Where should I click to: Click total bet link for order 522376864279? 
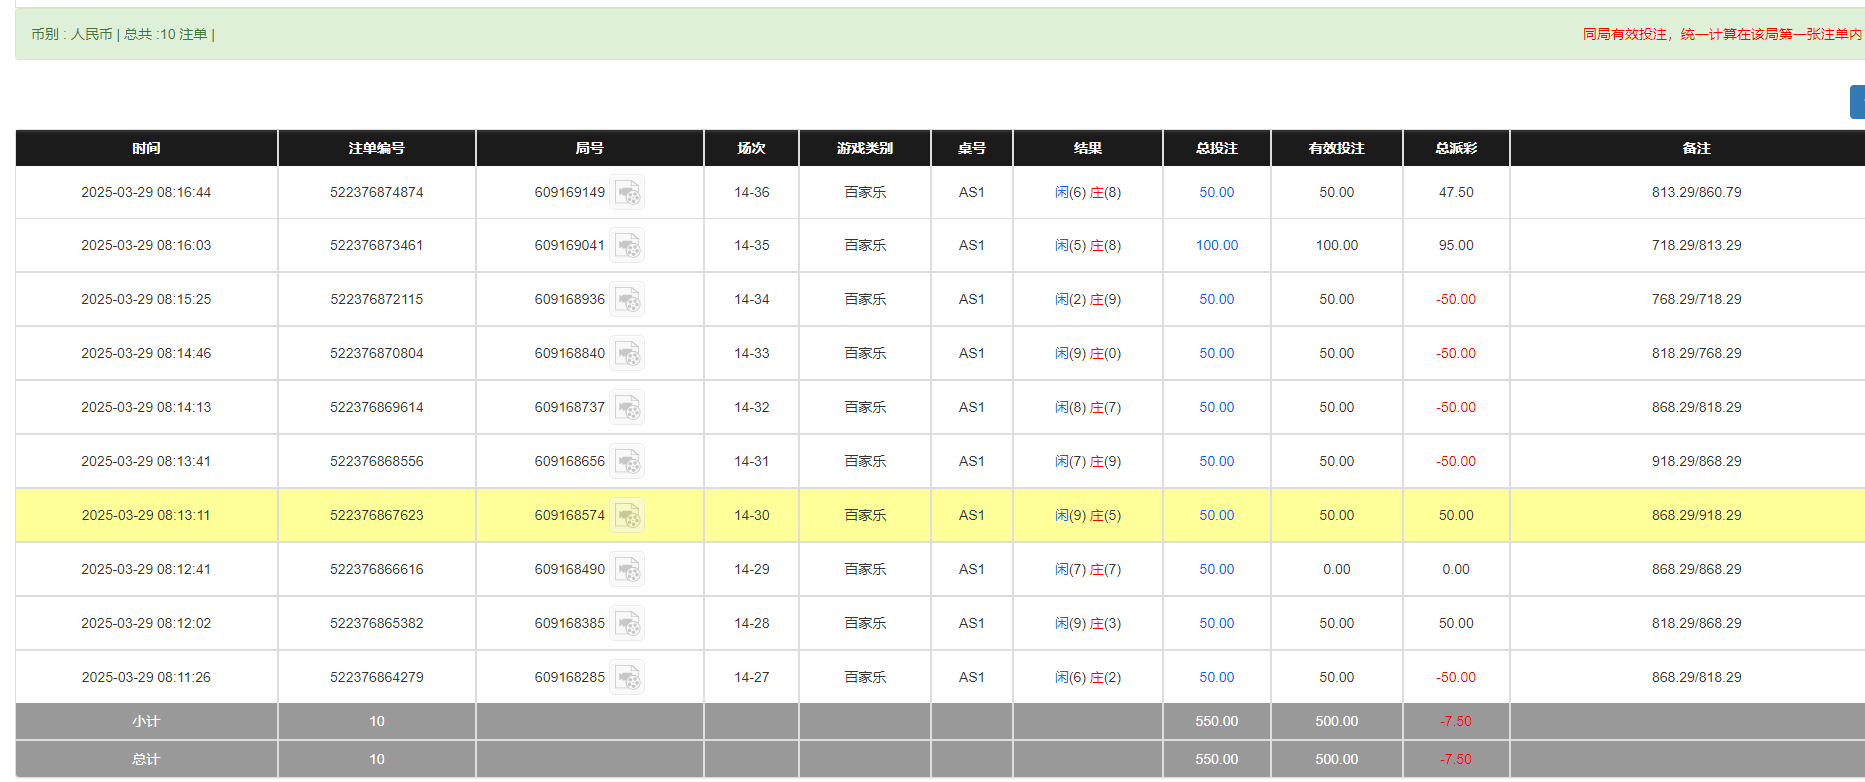tap(1216, 678)
